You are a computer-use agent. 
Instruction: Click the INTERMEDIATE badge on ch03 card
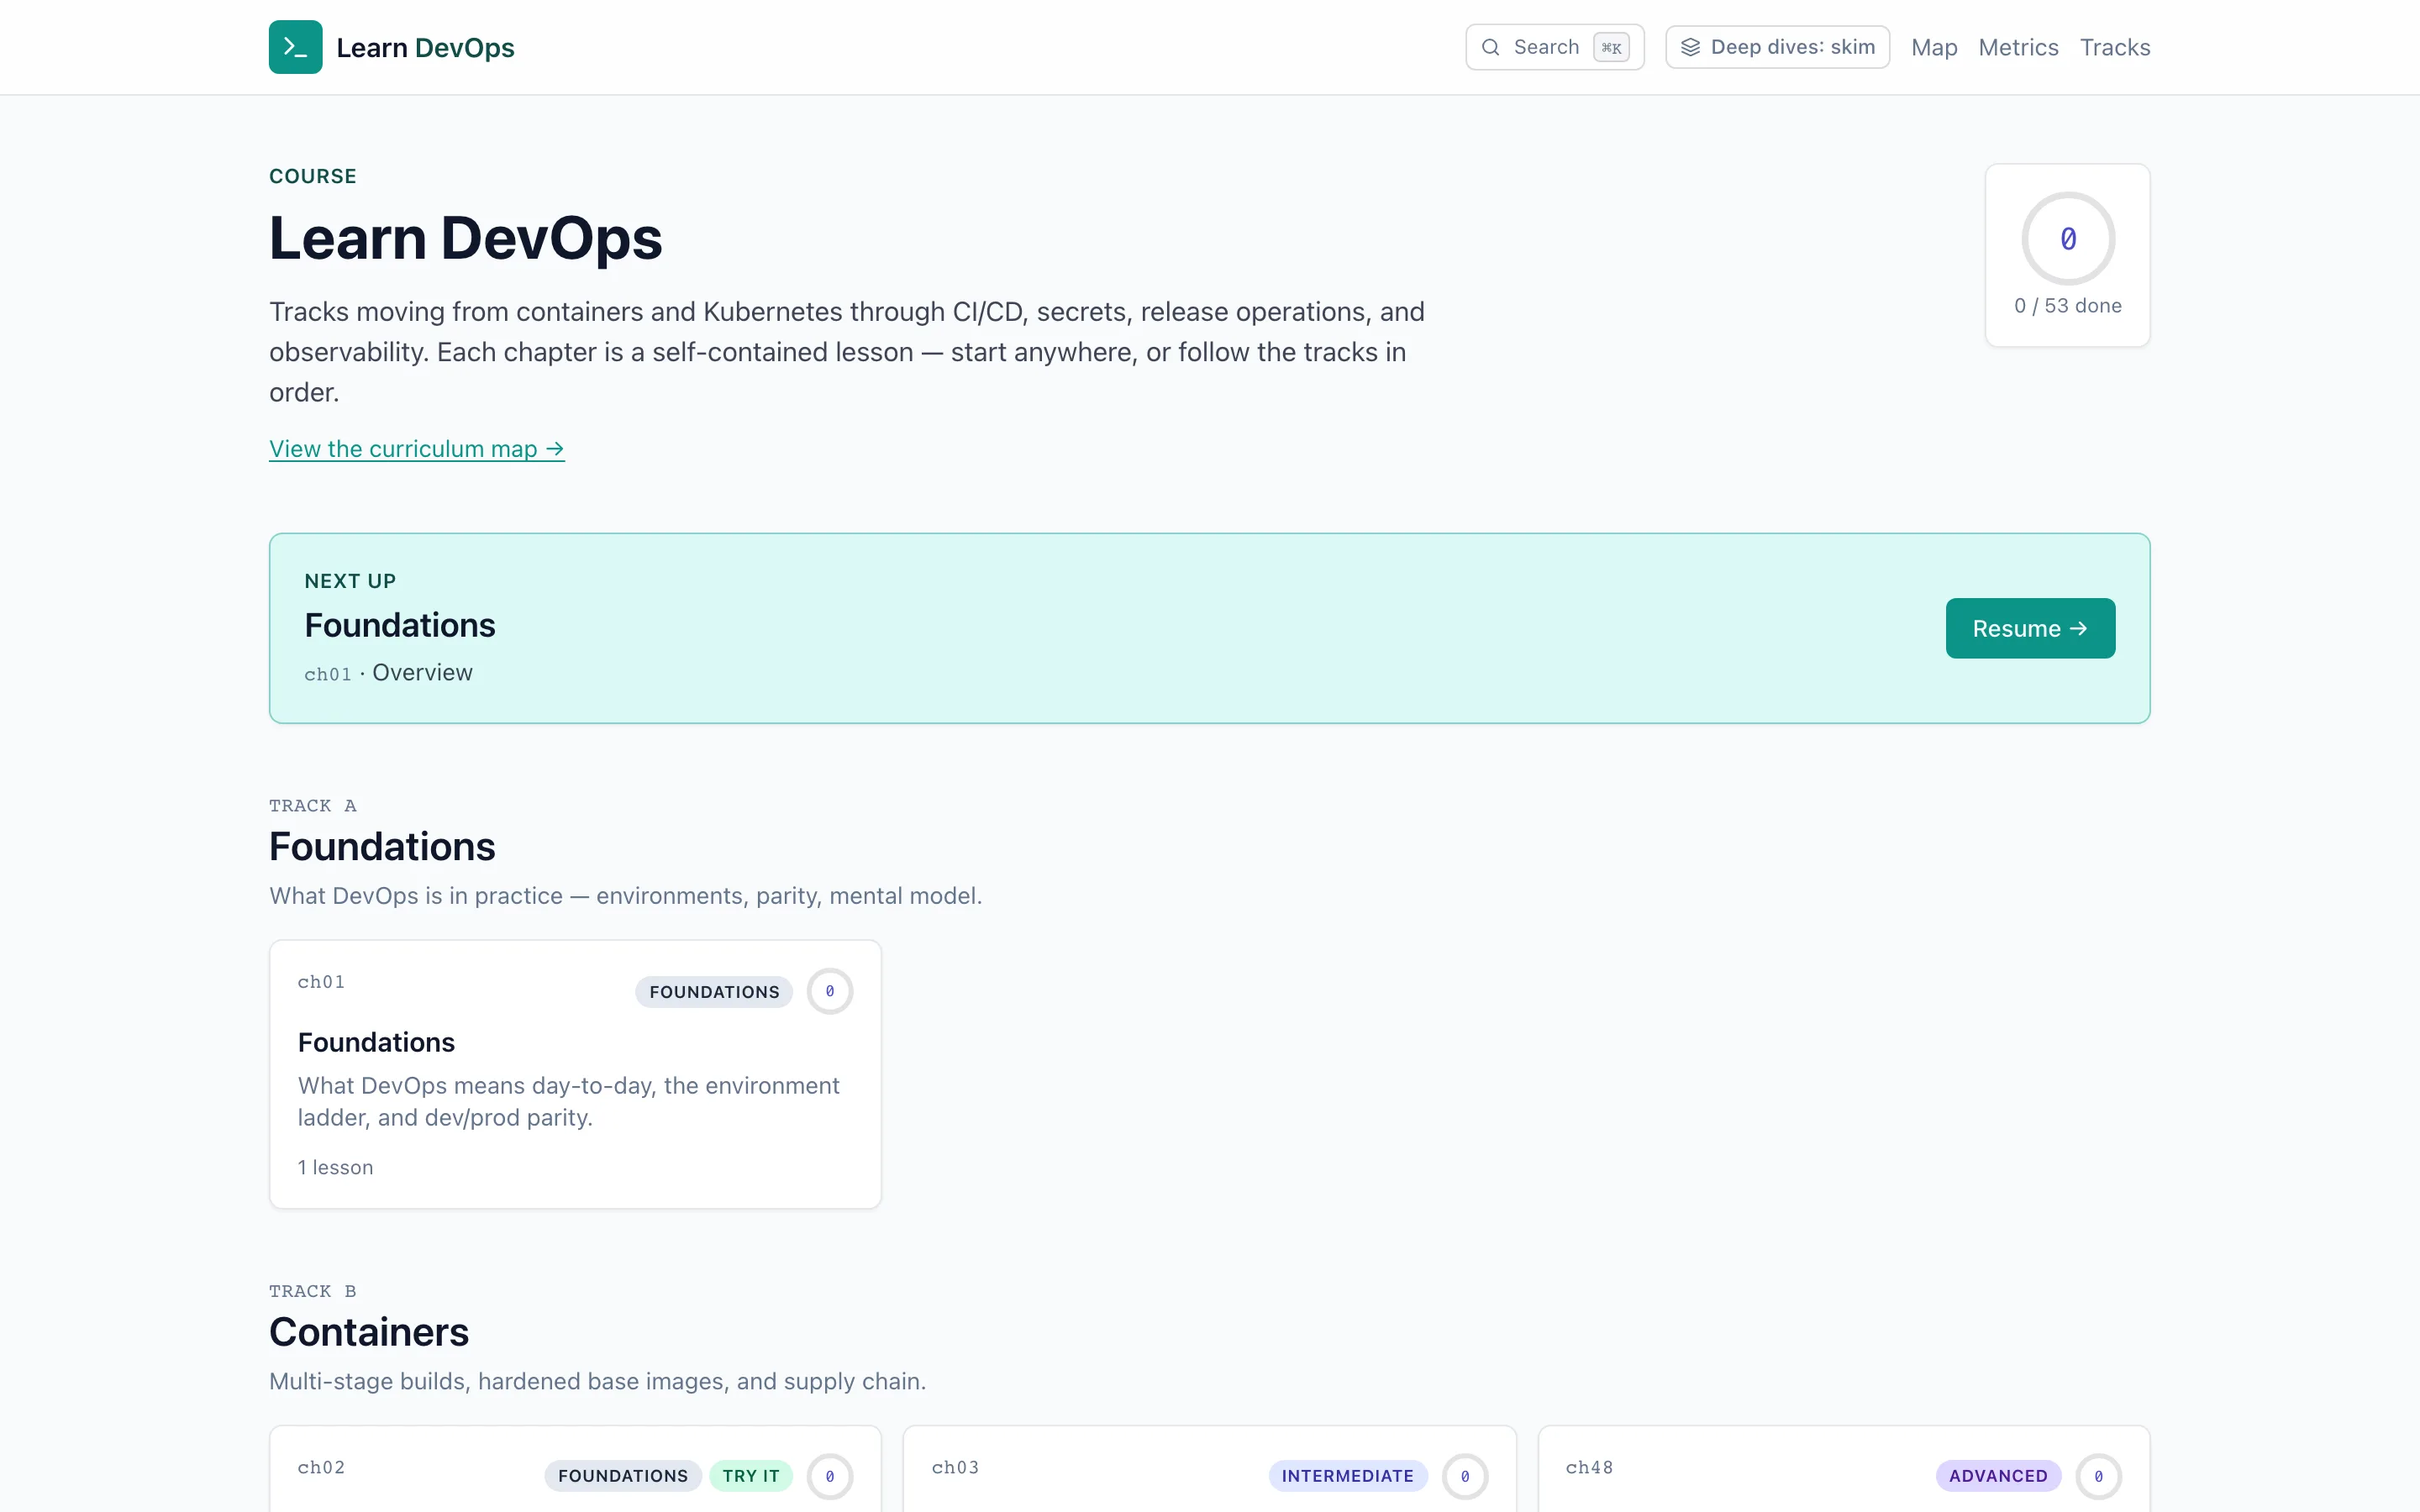point(1347,1476)
